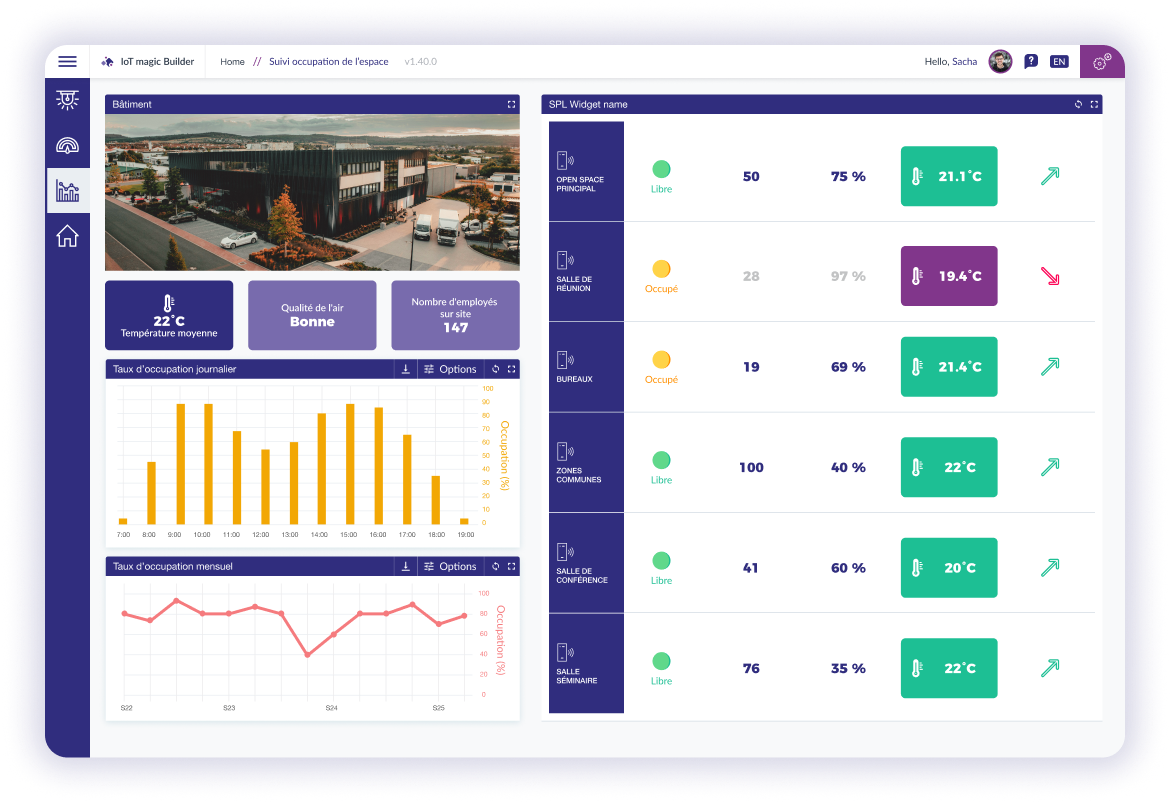
Task: Open the EN language selector
Action: tap(1059, 62)
